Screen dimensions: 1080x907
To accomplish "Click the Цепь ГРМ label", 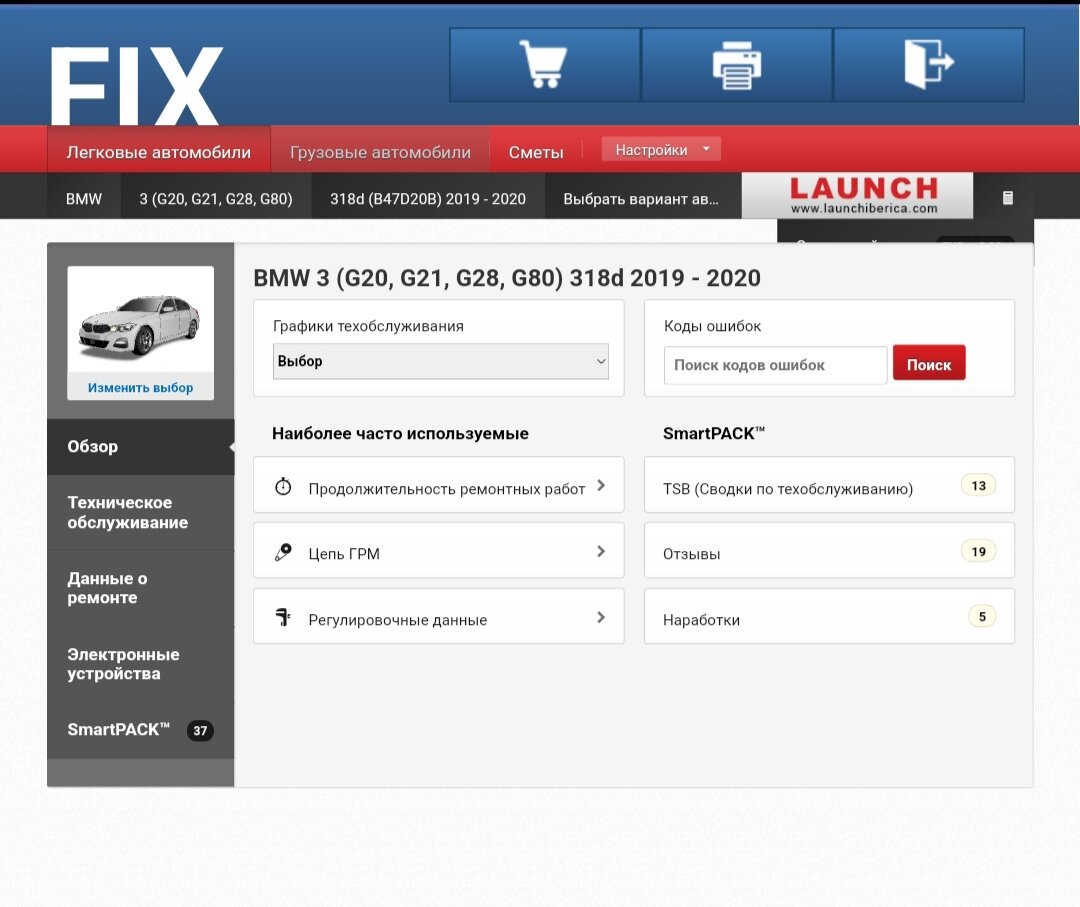I will click(x=344, y=554).
